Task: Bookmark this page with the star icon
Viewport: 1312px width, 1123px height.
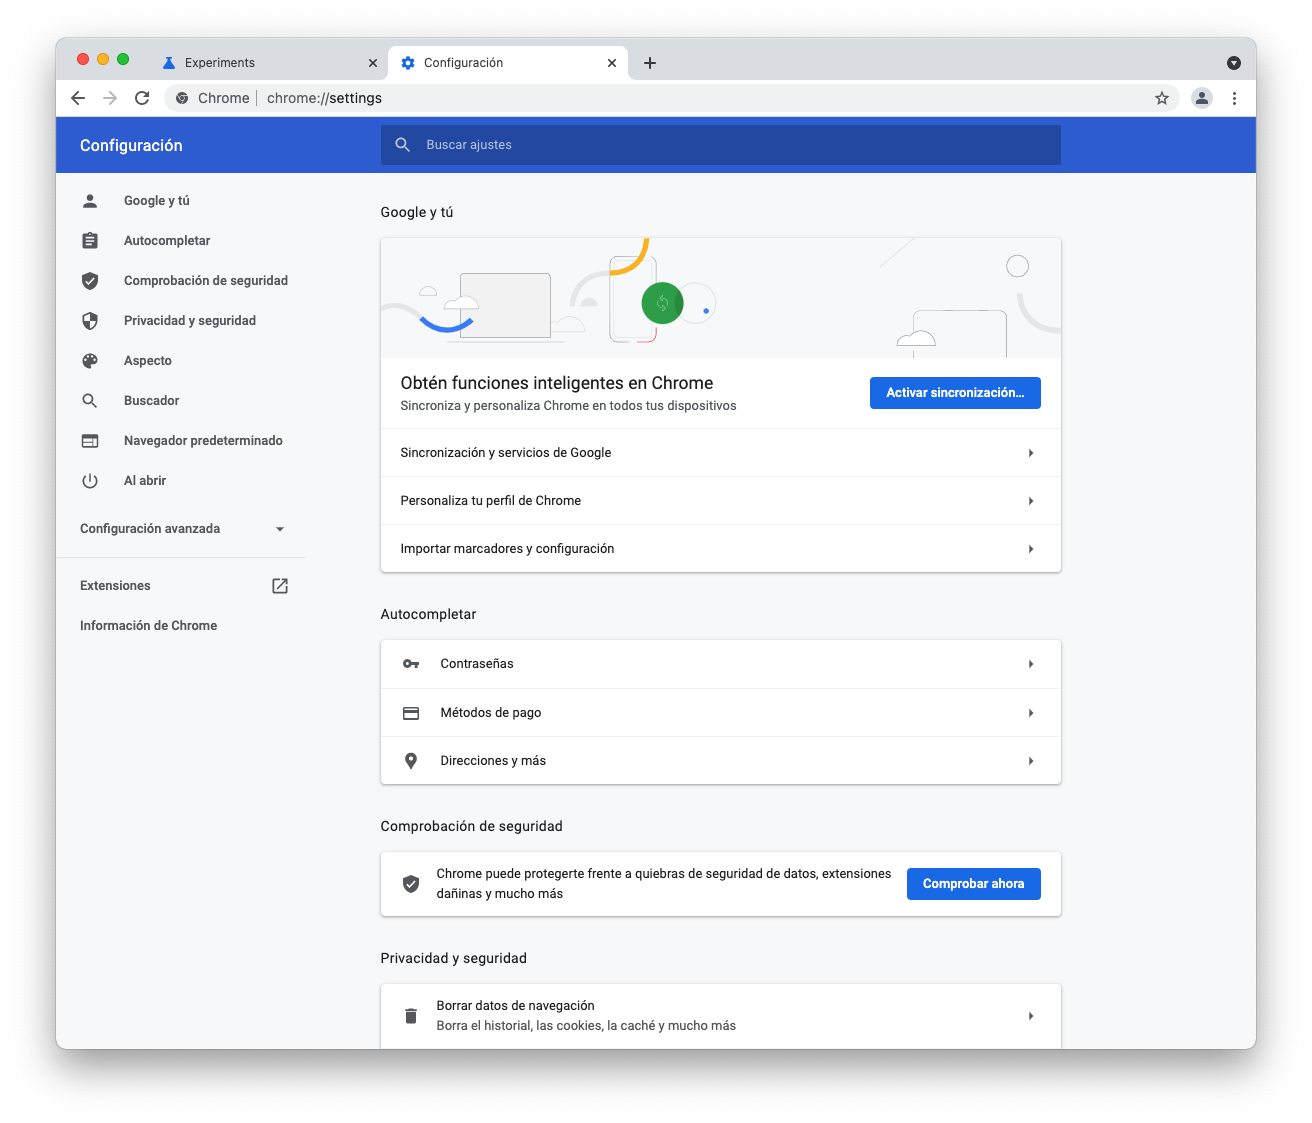Action: point(1162,98)
